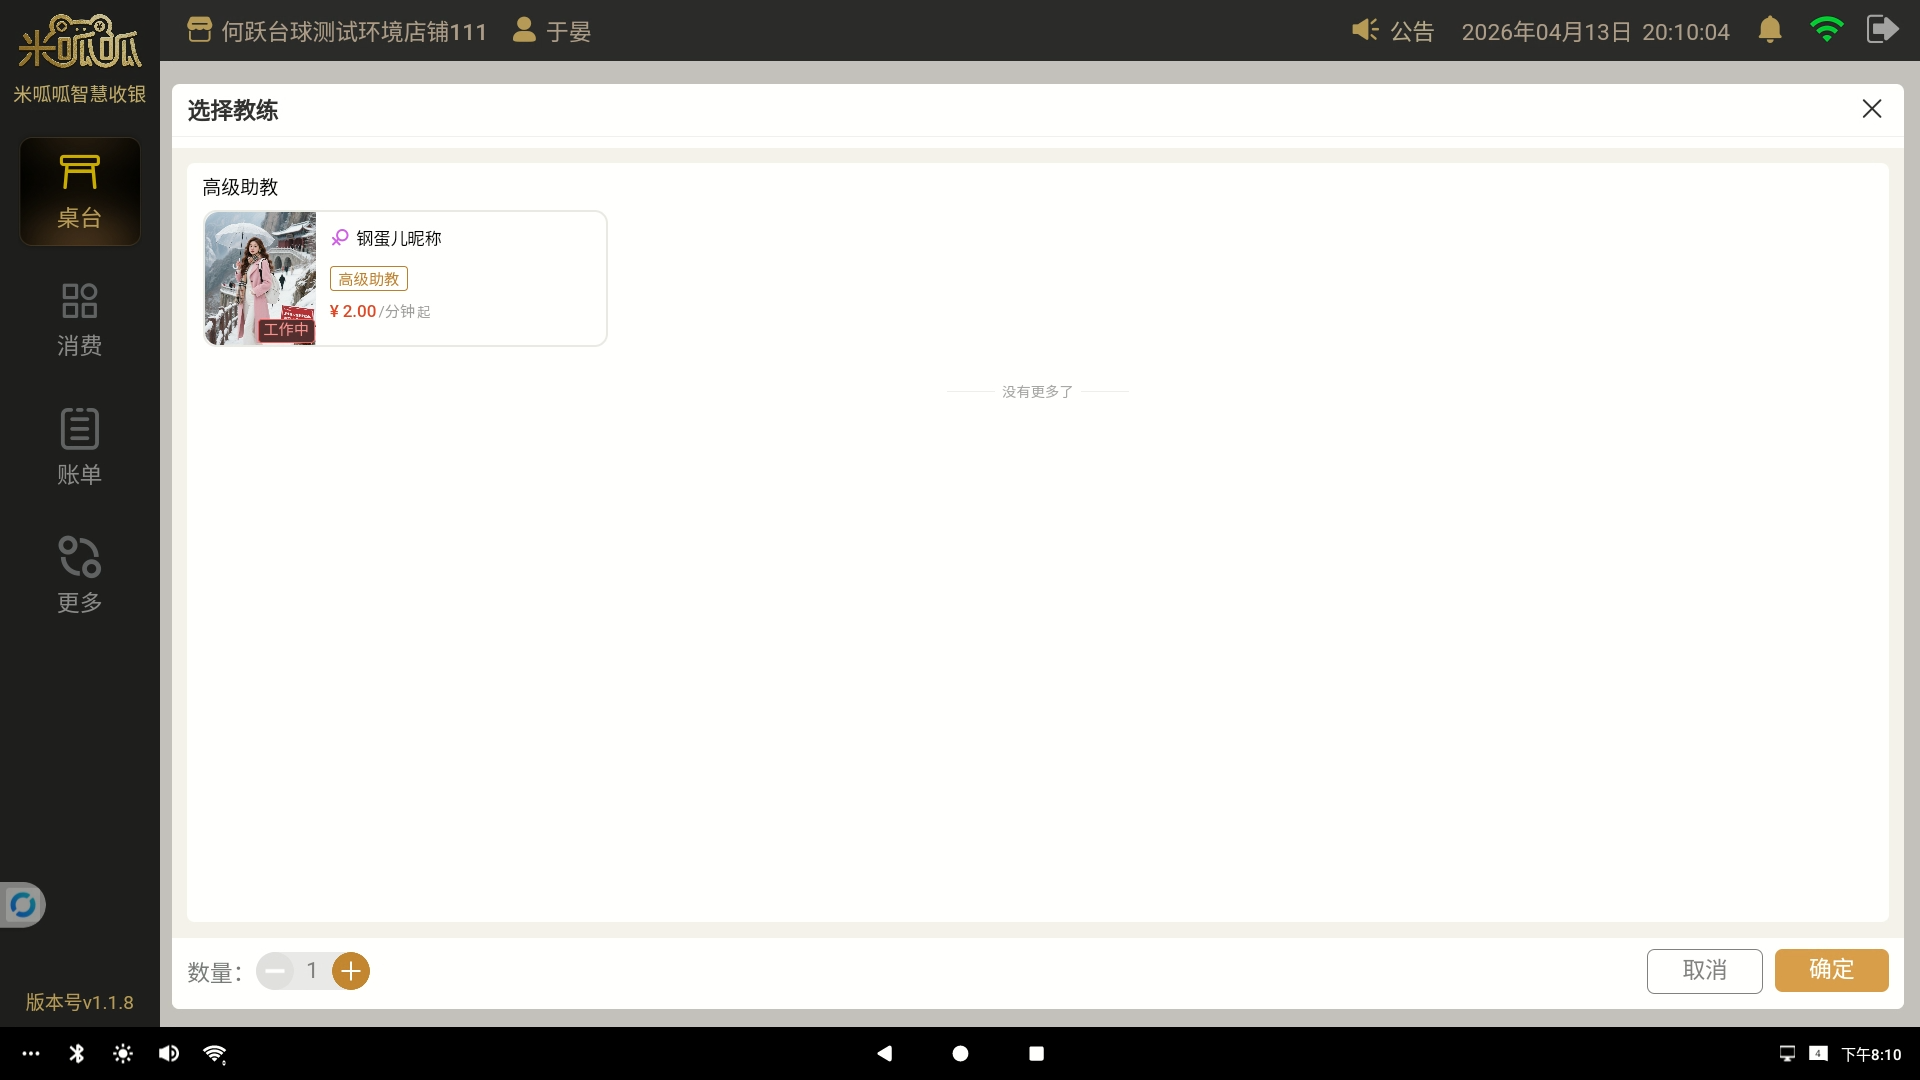The width and height of the screenshot is (1920, 1080).
Task: Open the 更多 more menu
Action: coord(80,575)
